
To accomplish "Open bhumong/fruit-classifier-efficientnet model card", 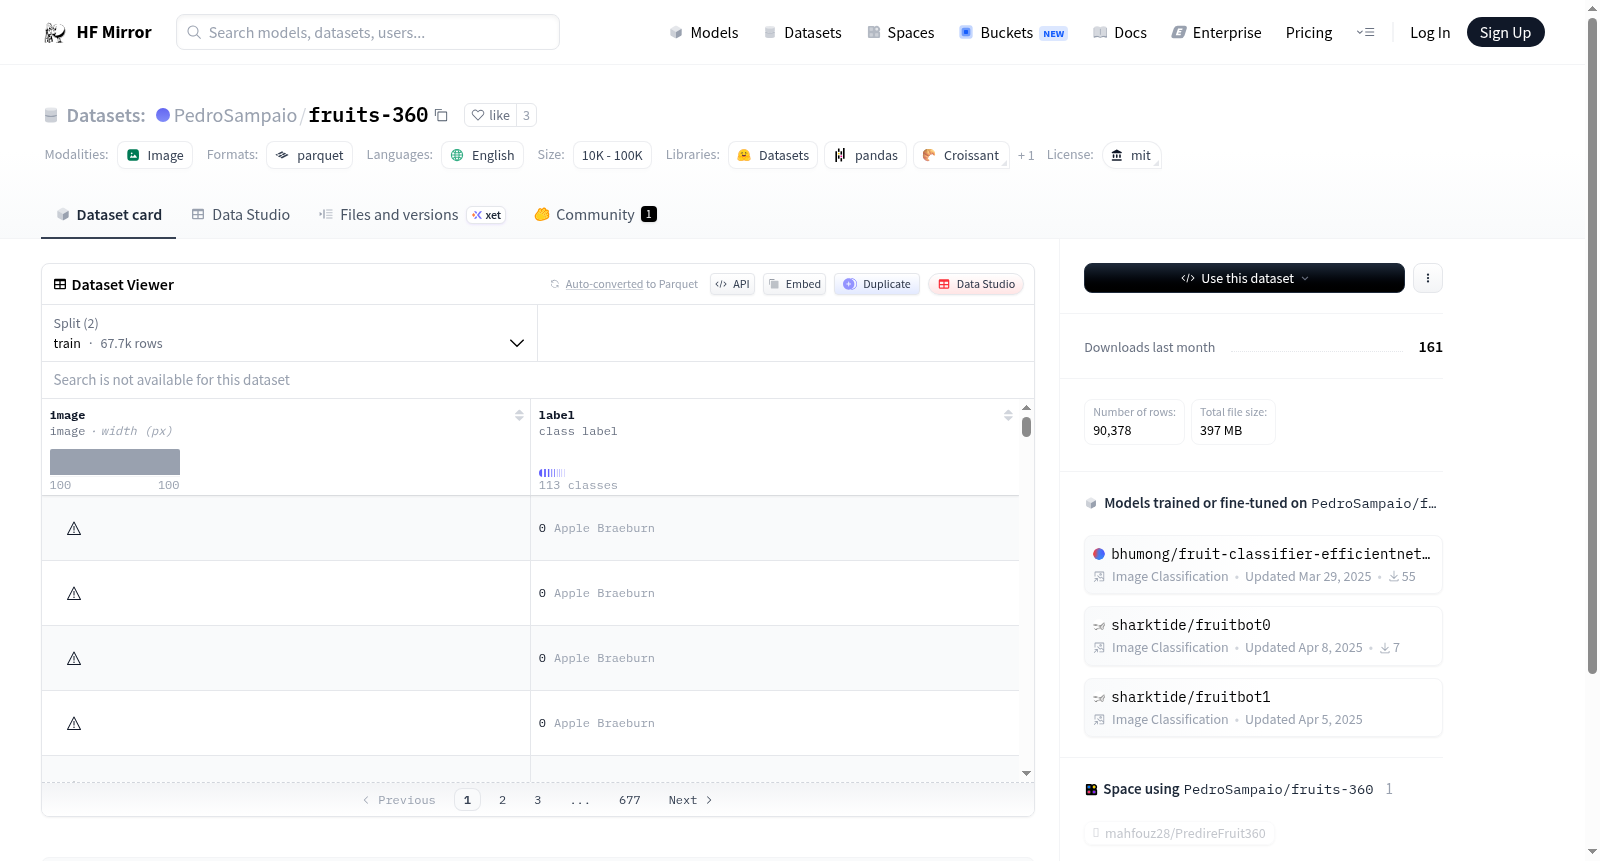I will [x=1263, y=564].
